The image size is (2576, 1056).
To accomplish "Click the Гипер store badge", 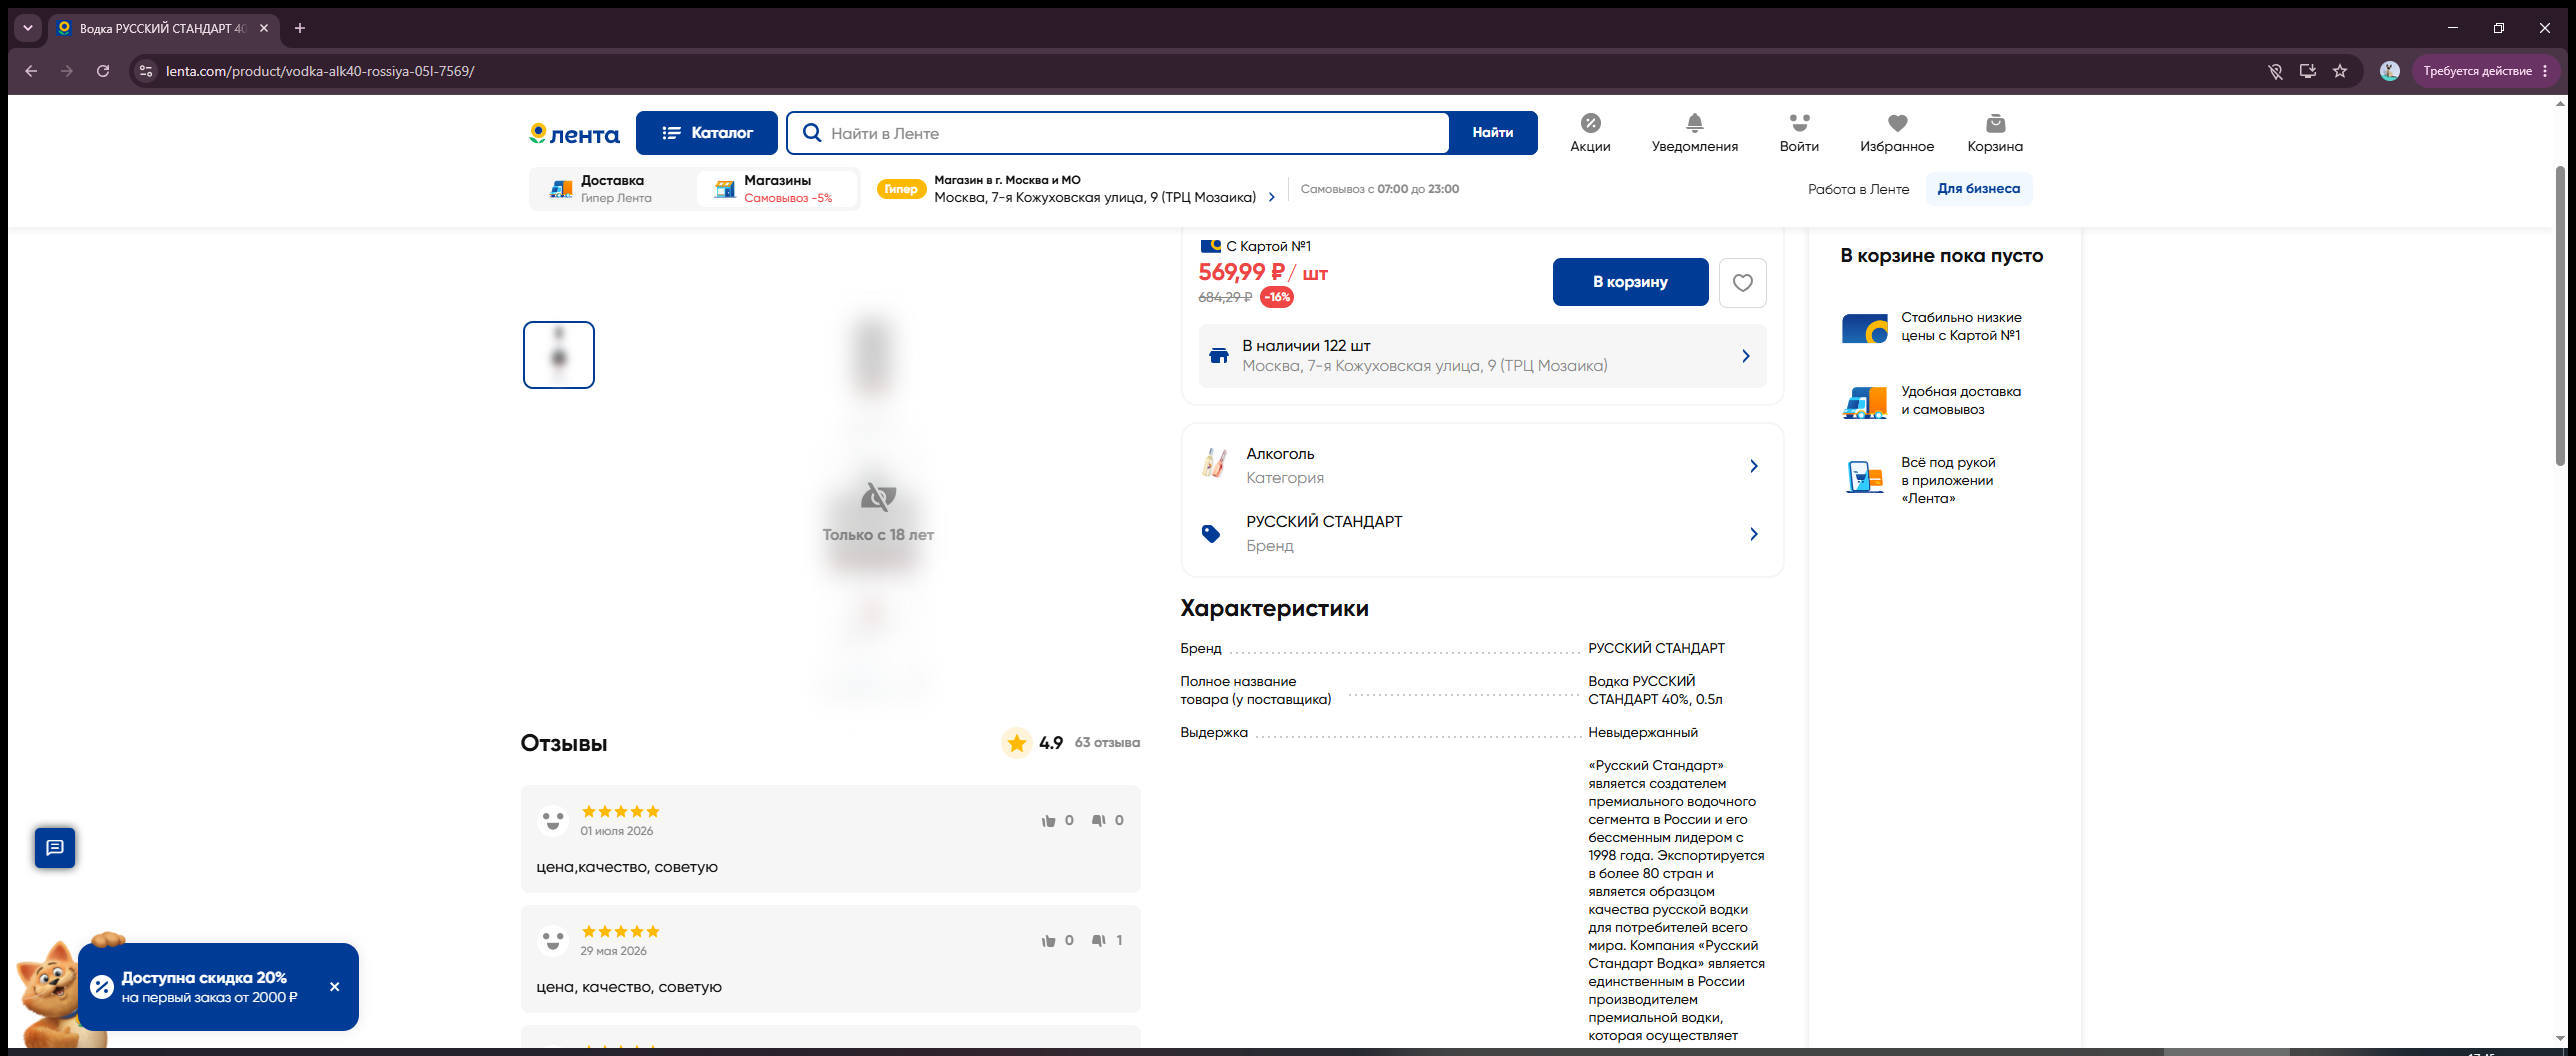I will tap(901, 189).
